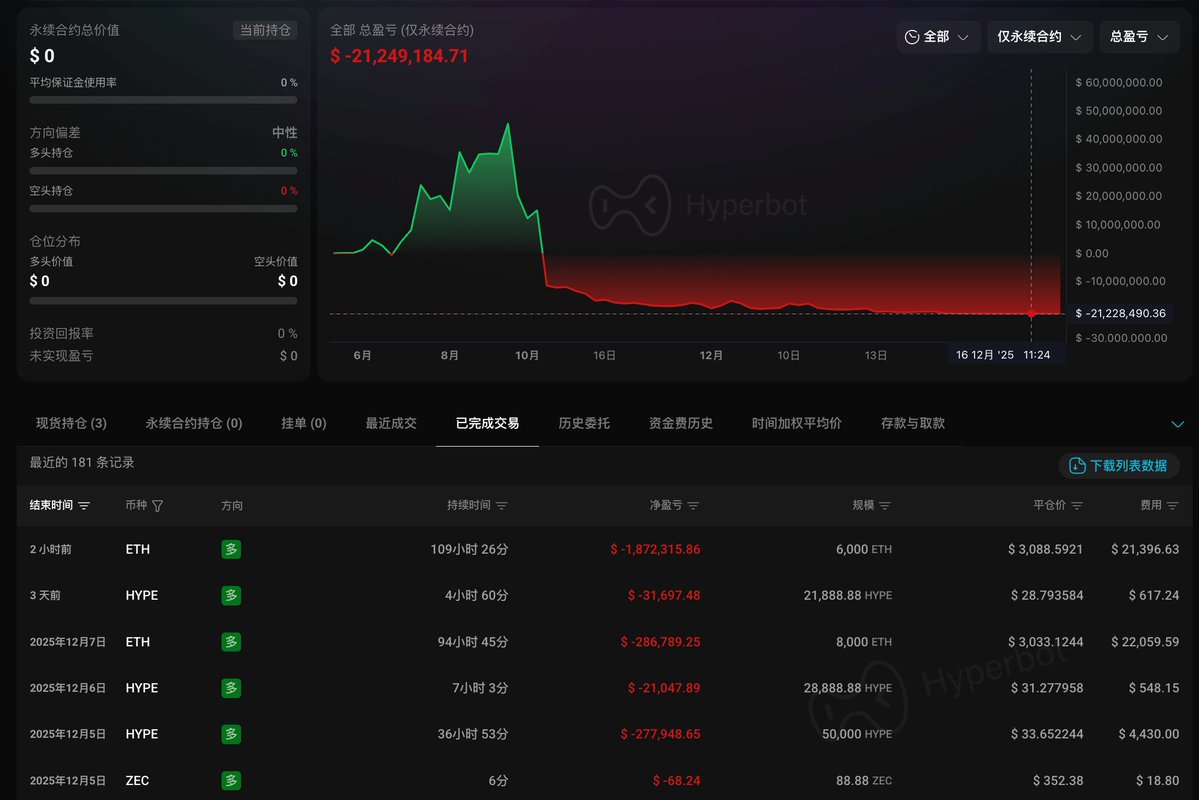Sort by the 结束时间 column icon
The height and width of the screenshot is (800, 1199).
click(x=84, y=506)
